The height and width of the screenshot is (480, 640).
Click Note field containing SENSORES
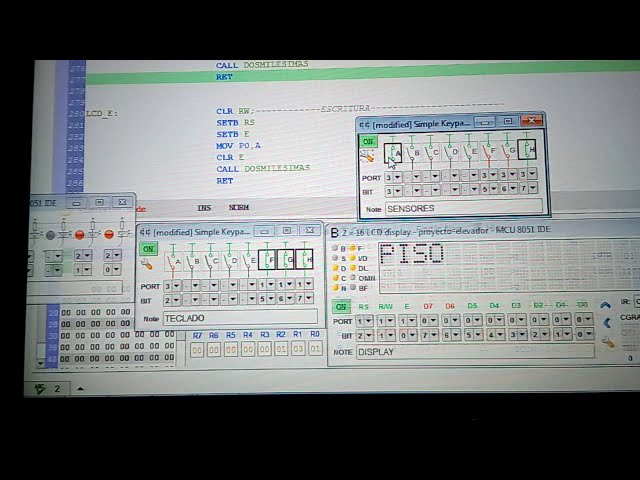(x=462, y=209)
